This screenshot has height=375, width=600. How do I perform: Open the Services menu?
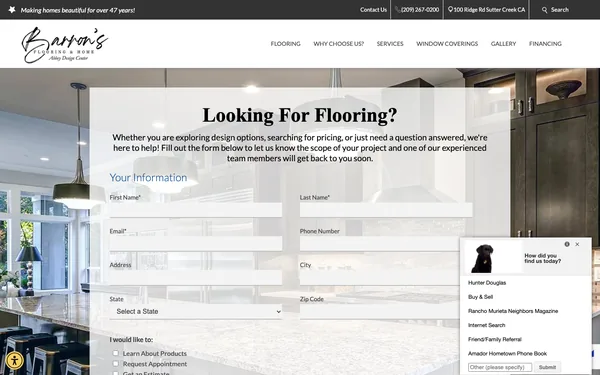[x=390, y=44]
